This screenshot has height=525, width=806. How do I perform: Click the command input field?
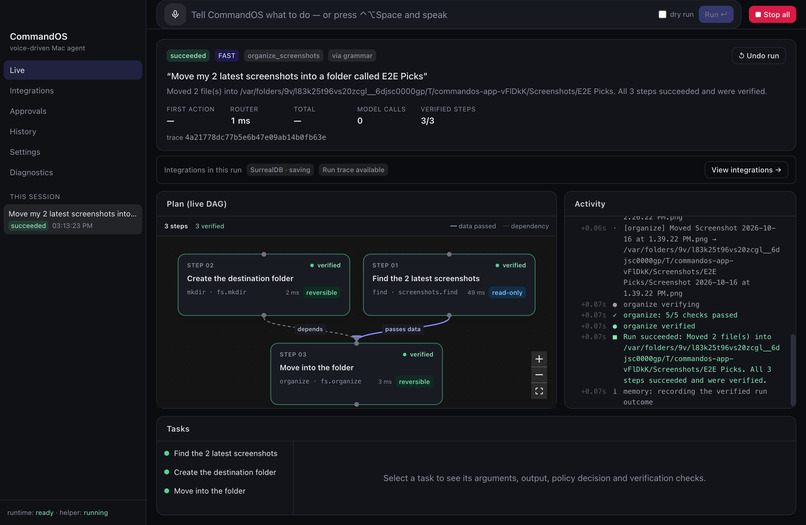pyautogui.click(x=422, y=15)
